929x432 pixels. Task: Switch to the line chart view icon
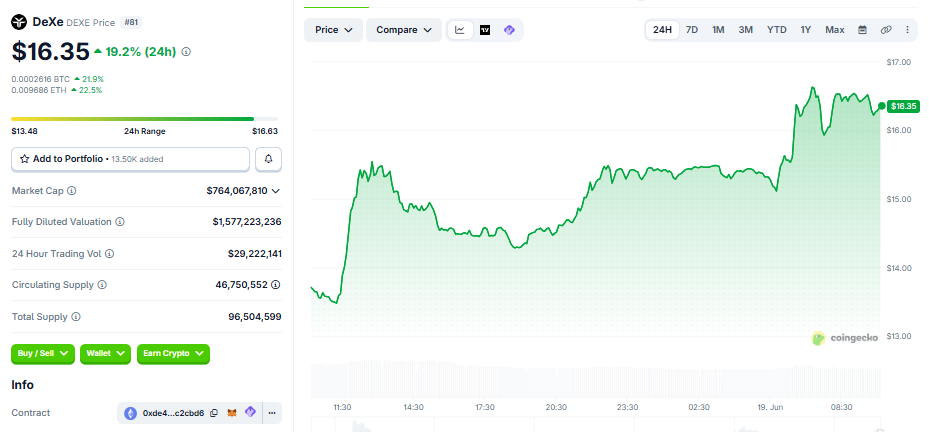pyautogui.click(x=460, y=30)
